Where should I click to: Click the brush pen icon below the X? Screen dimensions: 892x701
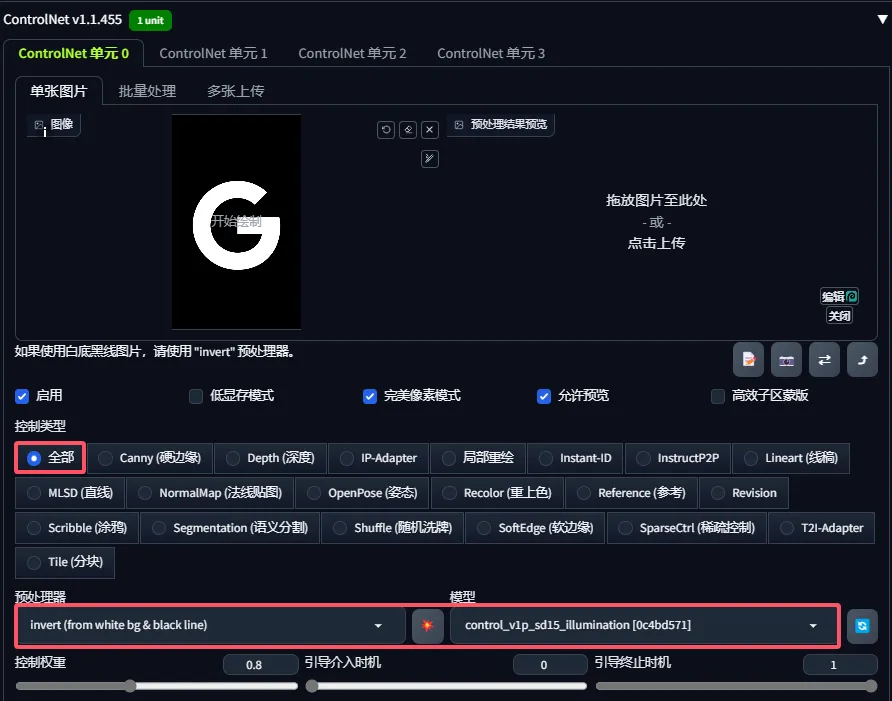coord(430,158)
